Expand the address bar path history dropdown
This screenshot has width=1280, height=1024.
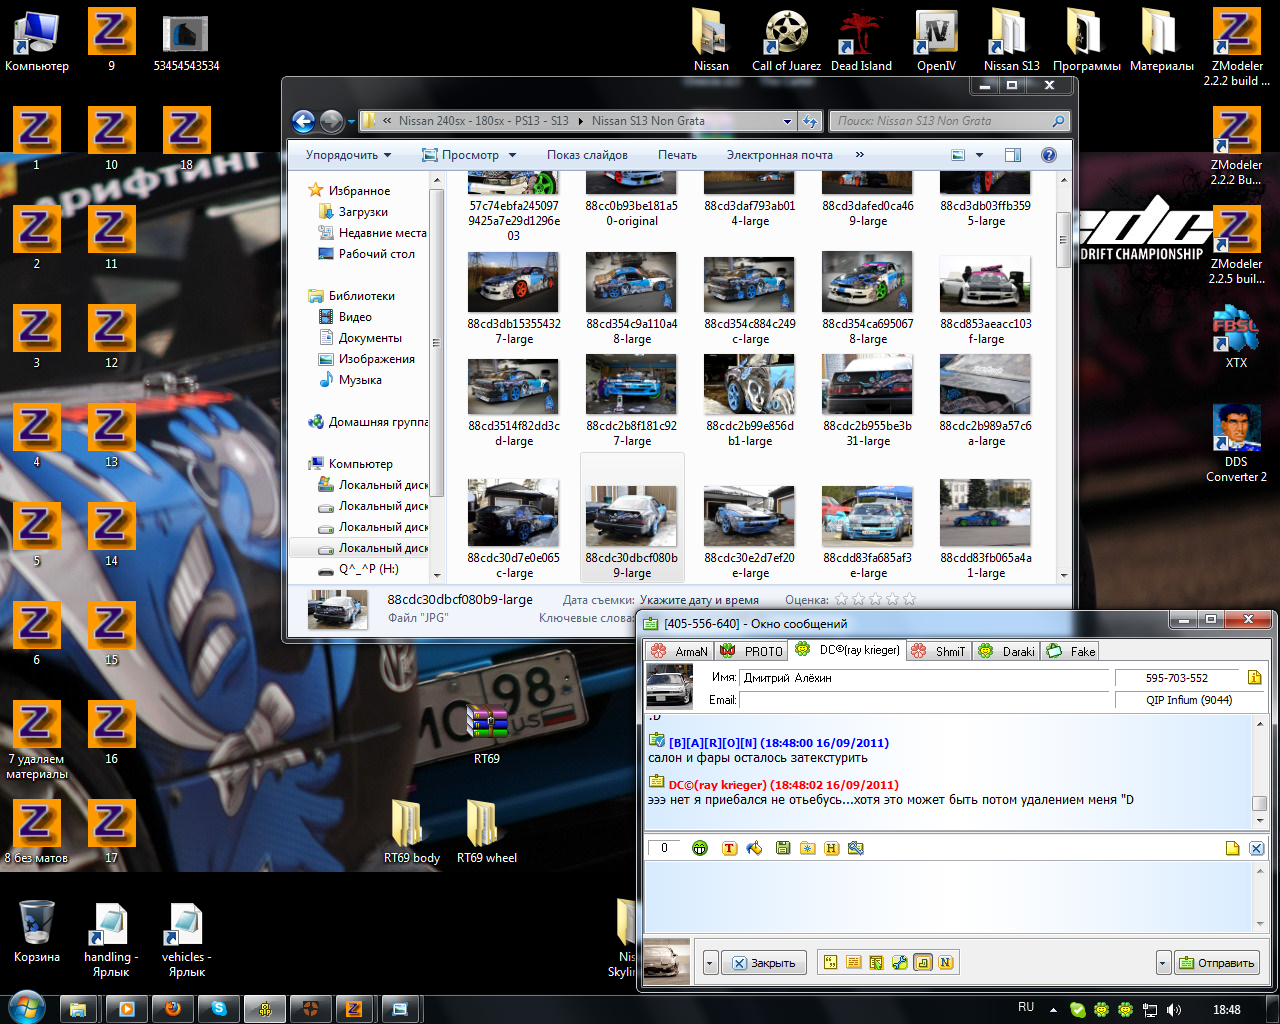(787, 121)
